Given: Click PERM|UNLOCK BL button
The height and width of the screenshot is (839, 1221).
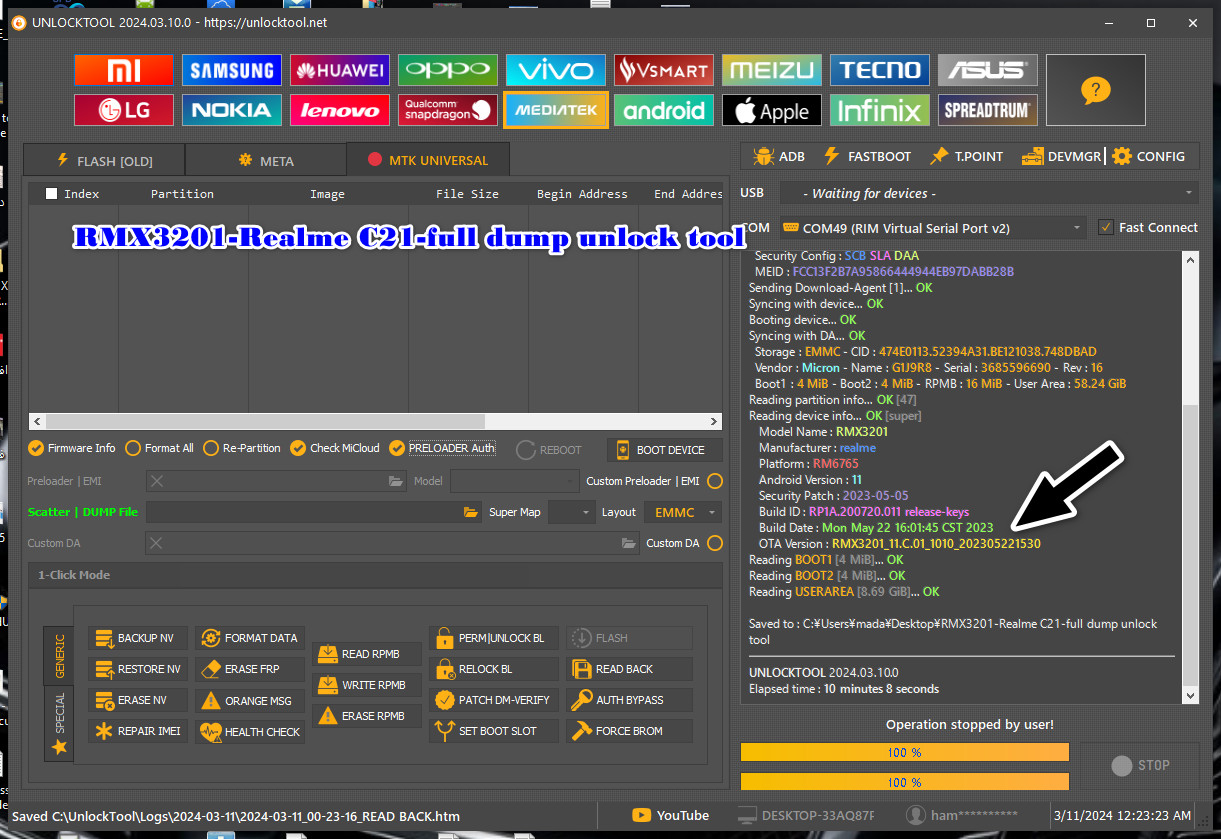Looking at the screenshot, I should tap(494, 638).
